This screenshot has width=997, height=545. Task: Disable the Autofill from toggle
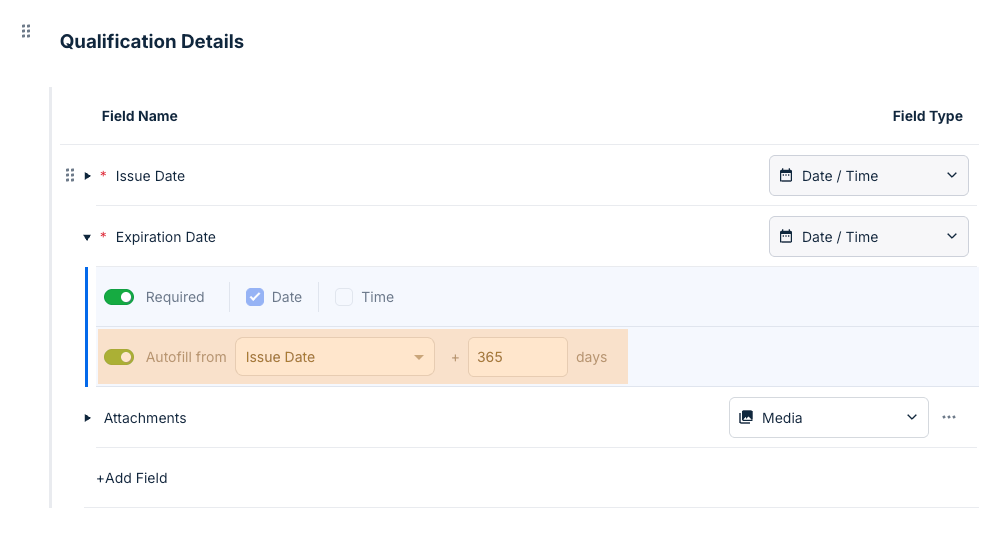pos(119,357)
